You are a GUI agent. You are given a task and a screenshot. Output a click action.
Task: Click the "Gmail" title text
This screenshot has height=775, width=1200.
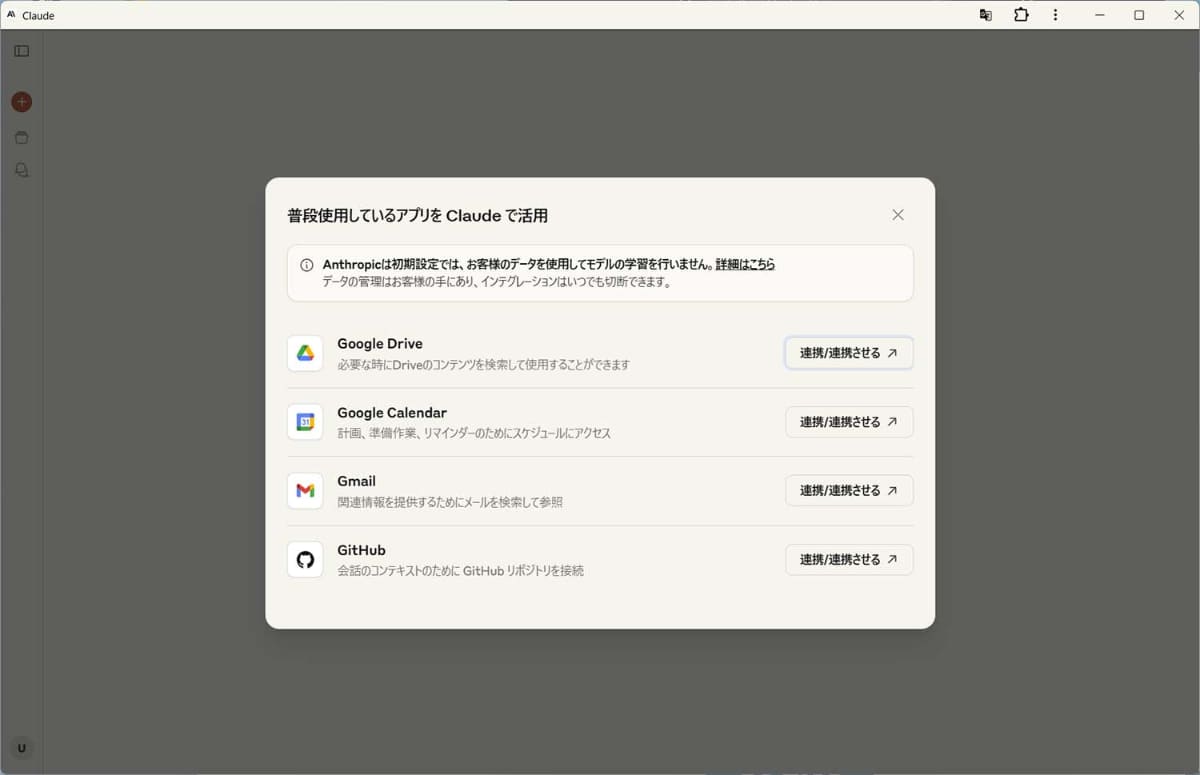pyautogui.click(x=357, y=481)
